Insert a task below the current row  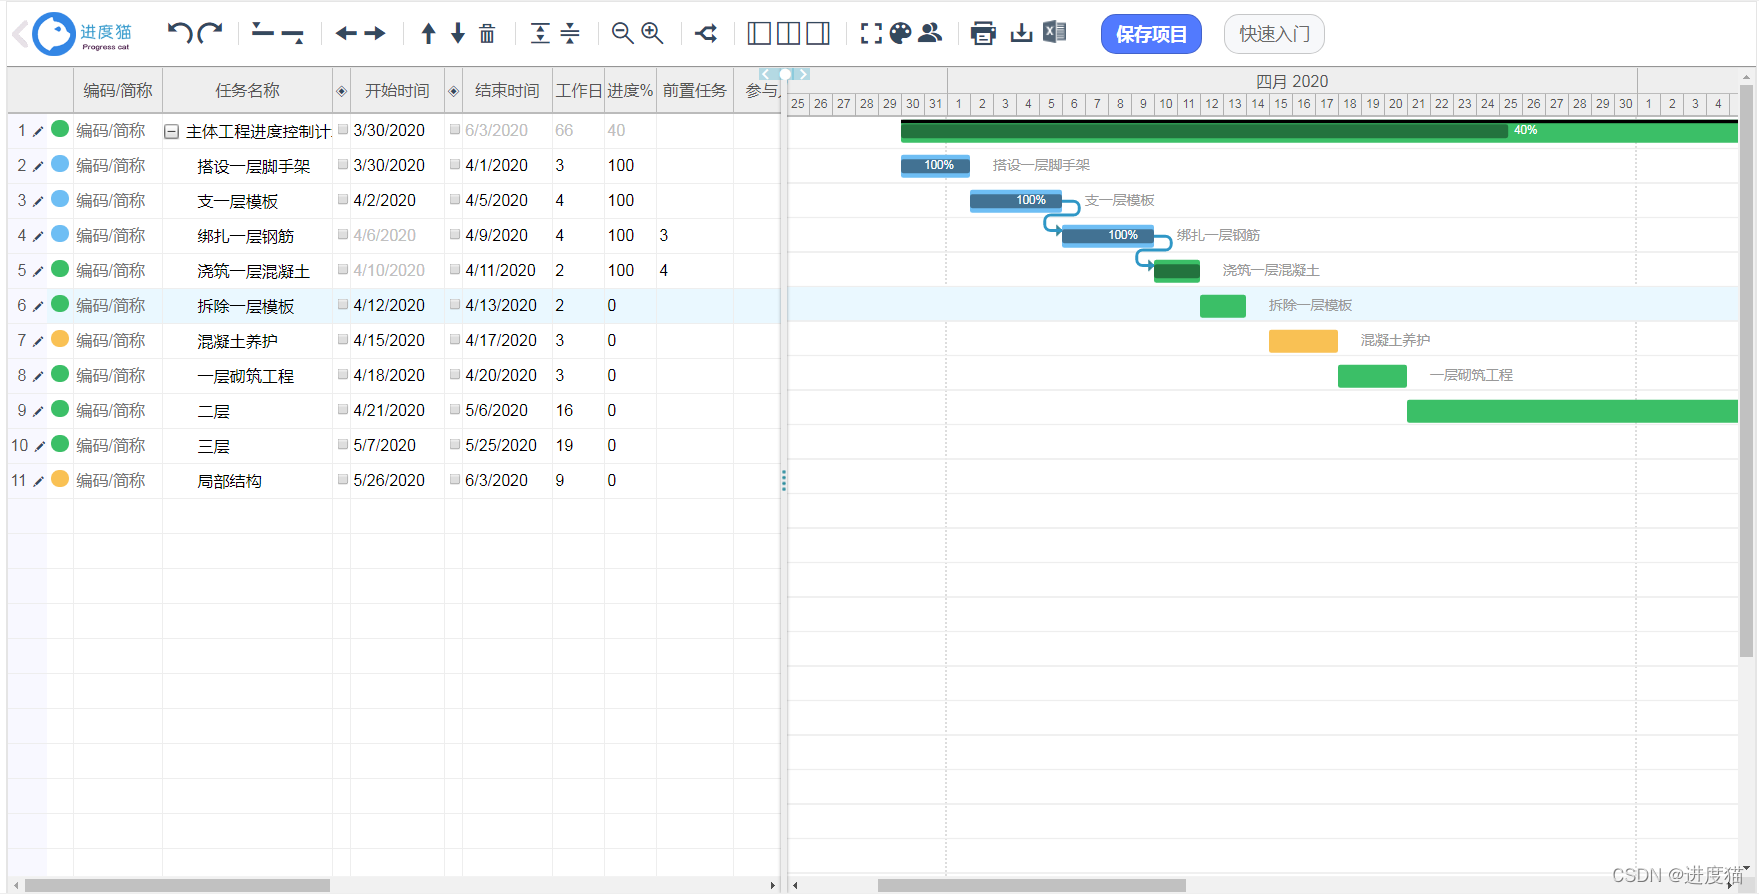(x=293, y=35)
